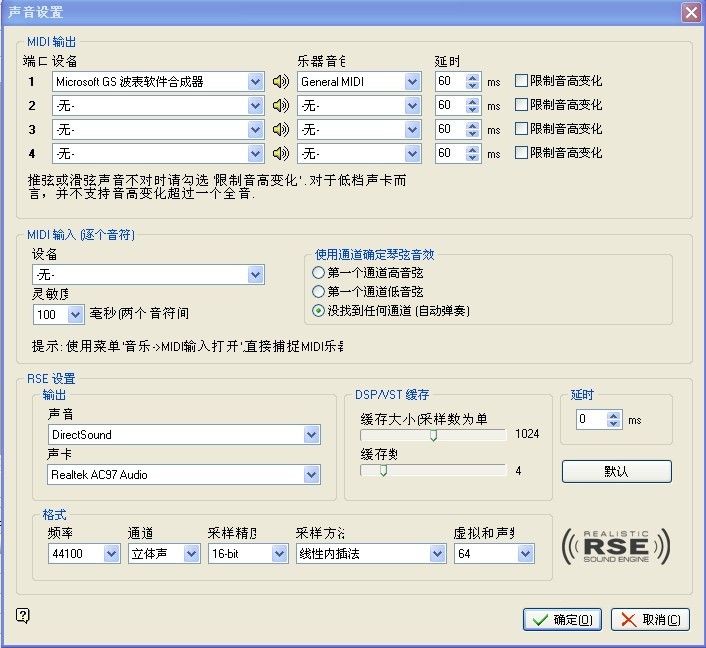
Task: Click the 取消(C) cancel button
Action: (650, 620)
